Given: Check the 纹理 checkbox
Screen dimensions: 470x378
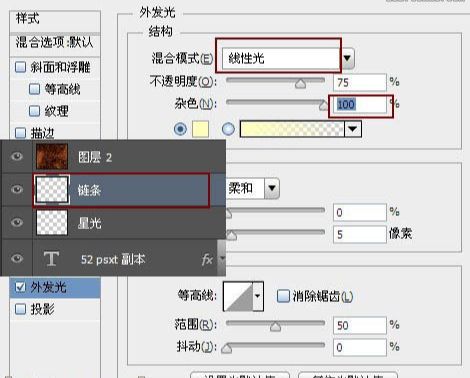Looking at the screenshot, I should [34, 111].
